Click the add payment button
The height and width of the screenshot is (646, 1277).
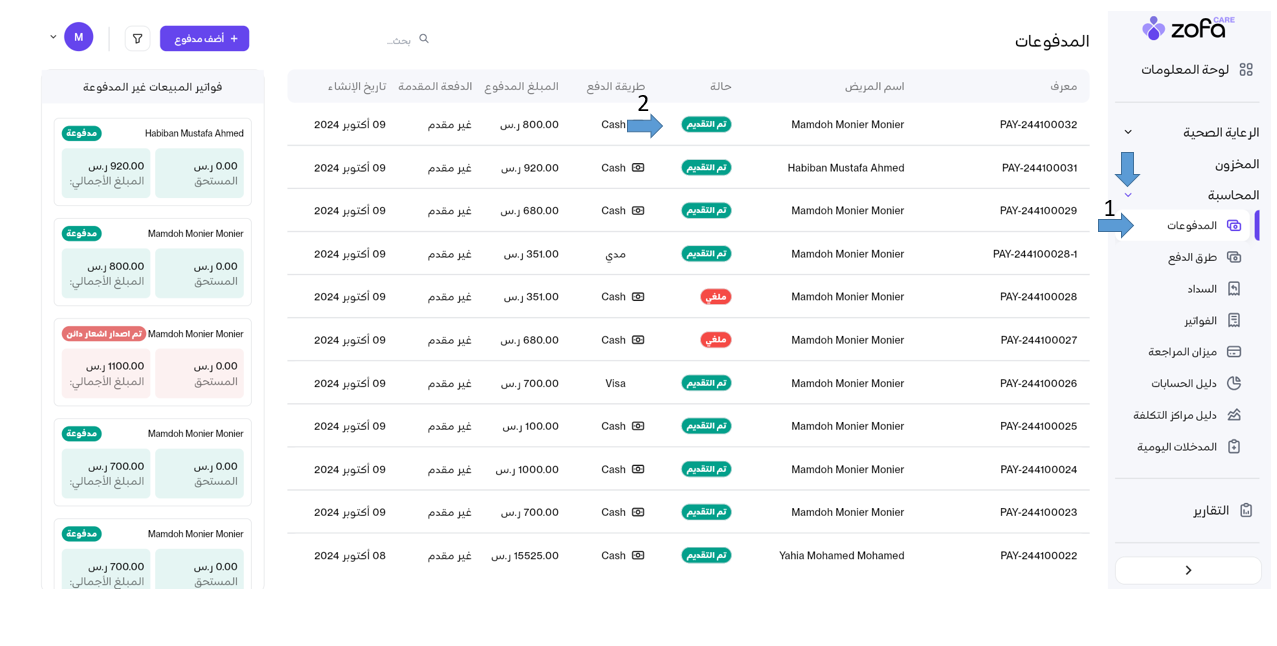(x=205, y=39)
